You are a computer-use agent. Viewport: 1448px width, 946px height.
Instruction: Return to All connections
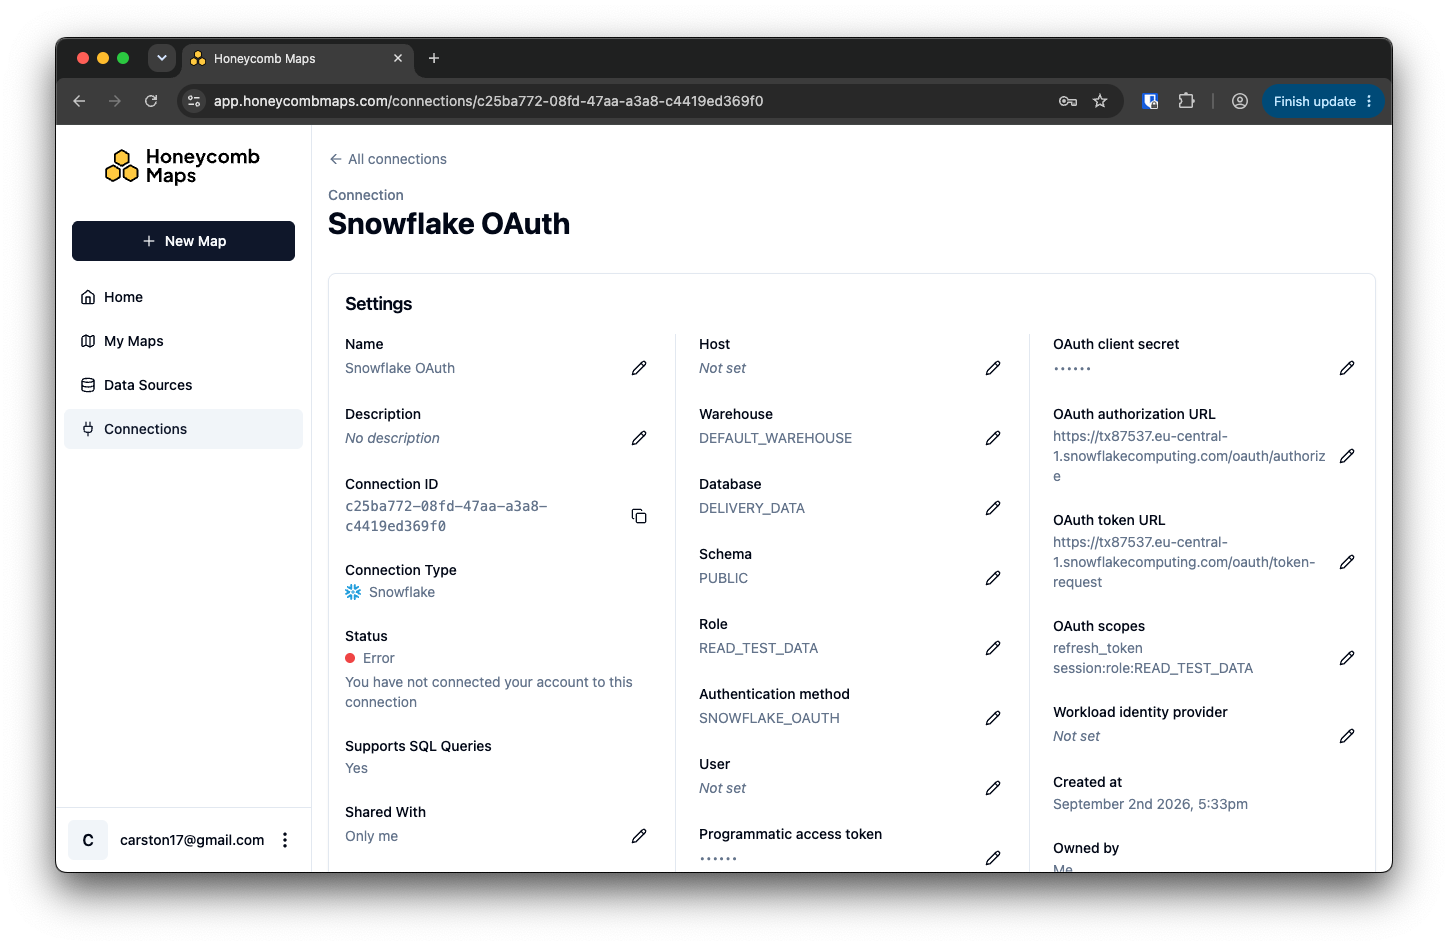coord(388,159)
